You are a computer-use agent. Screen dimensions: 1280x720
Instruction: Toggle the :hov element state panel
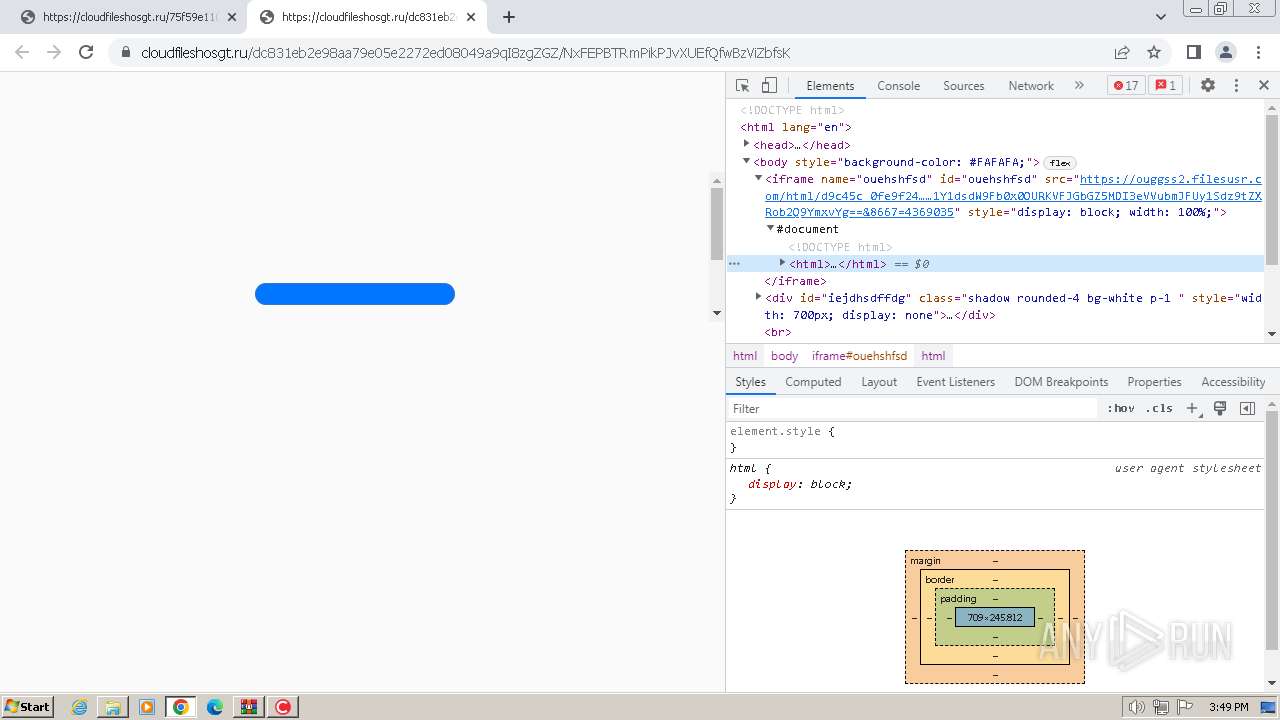coord(1121,408)
